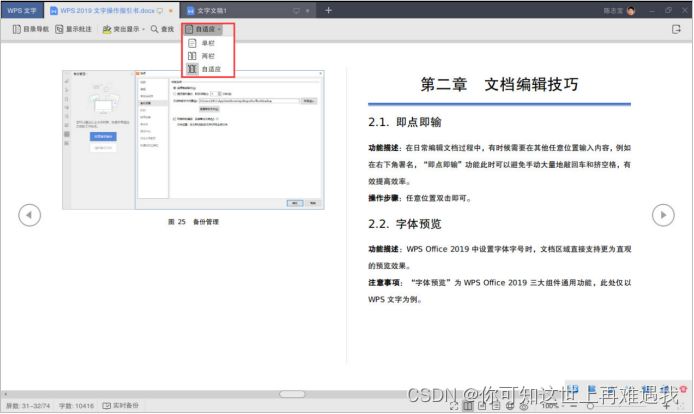Viewport: 694px width, 414px height.
Task: Go to next screen with right arrow
Action: [663, 215]
